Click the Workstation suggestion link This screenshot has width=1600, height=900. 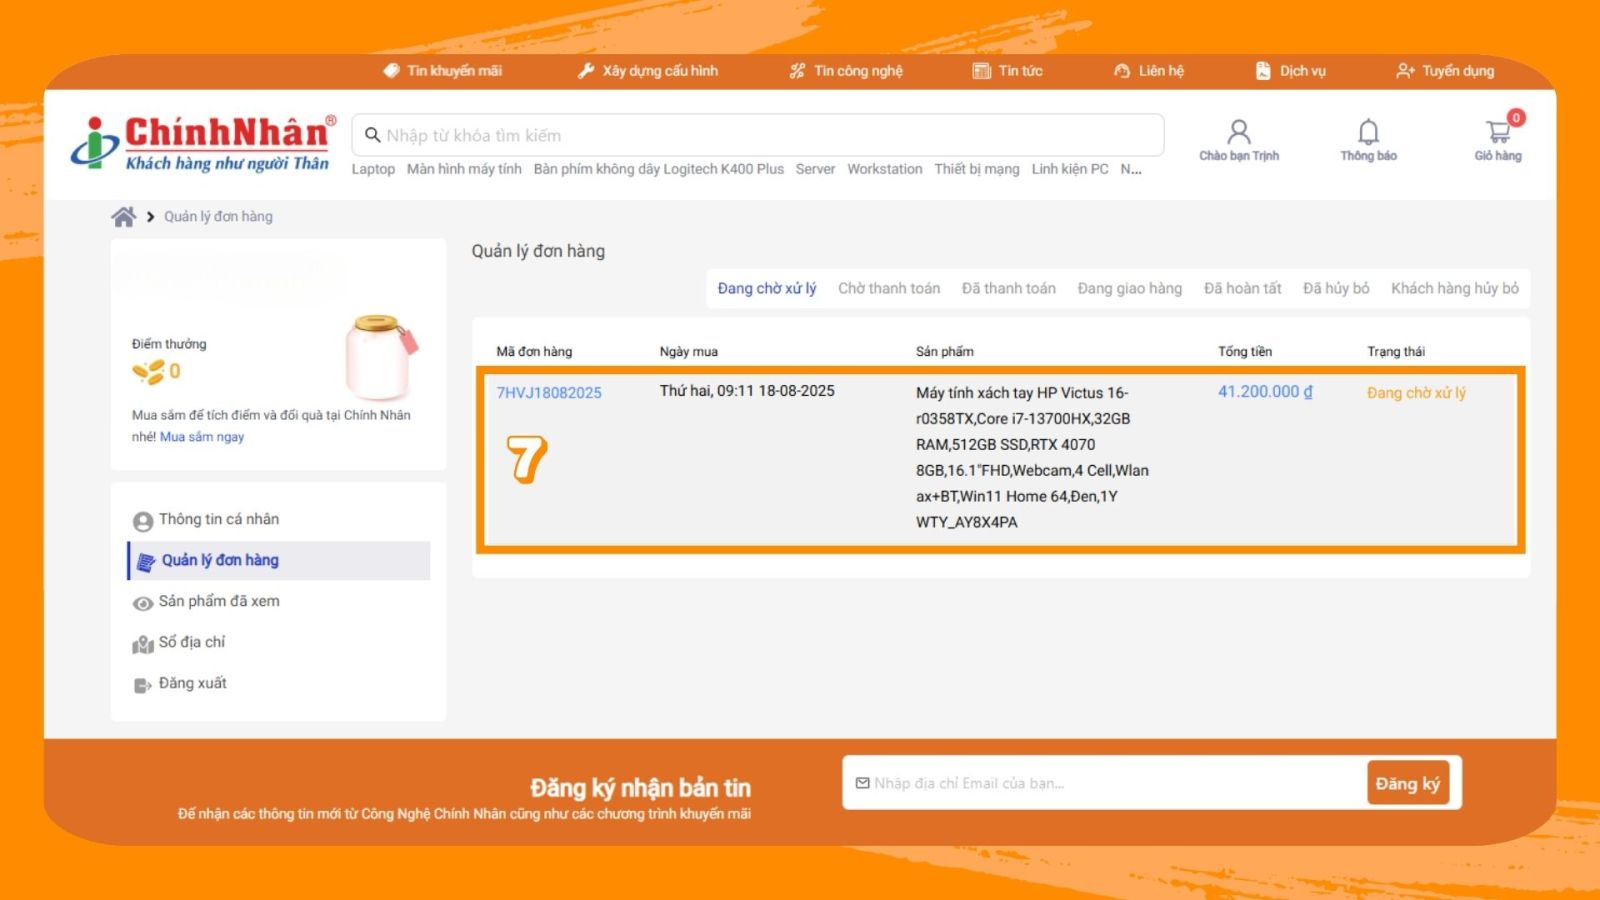pyautogui.click(x=885, y=169)
